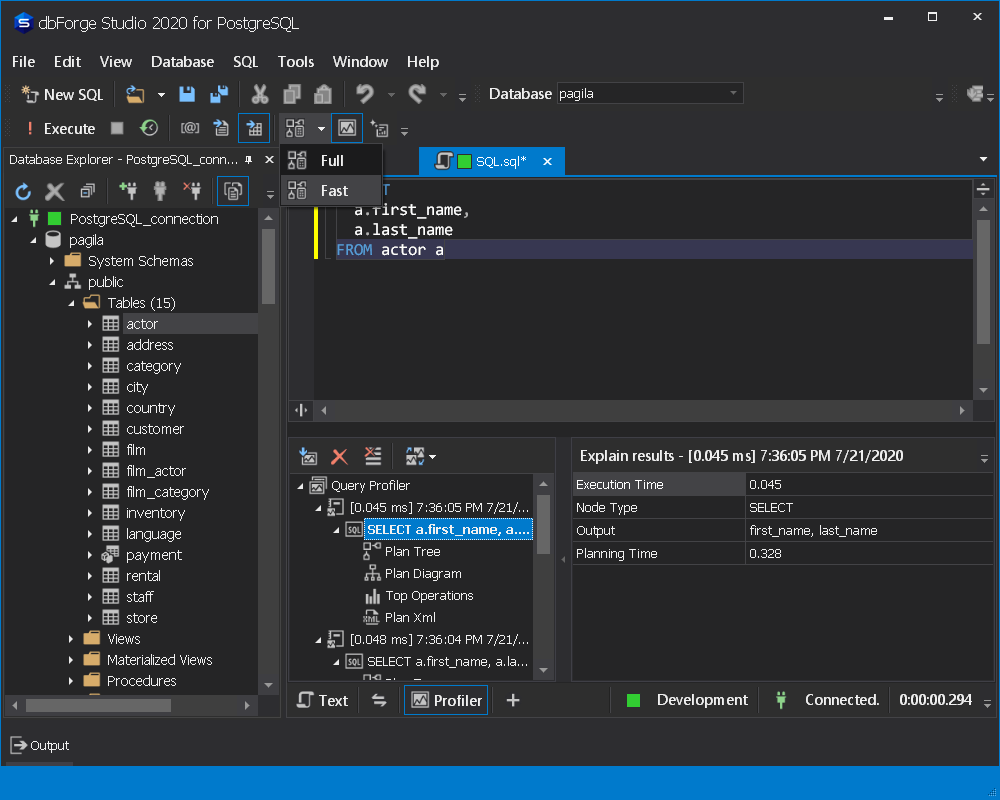Add a new view with plus button
The image size is (1000, 800).
(513, 700)
